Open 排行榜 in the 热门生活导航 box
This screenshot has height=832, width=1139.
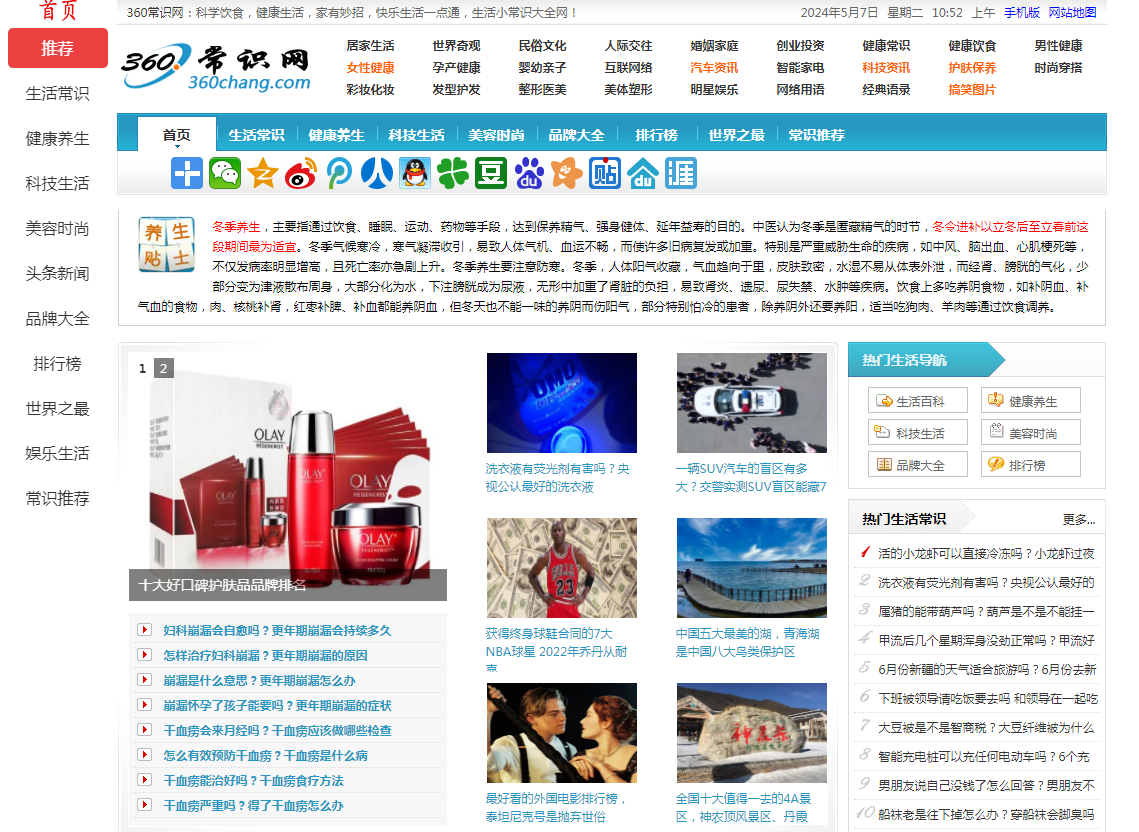[1031, 465]
